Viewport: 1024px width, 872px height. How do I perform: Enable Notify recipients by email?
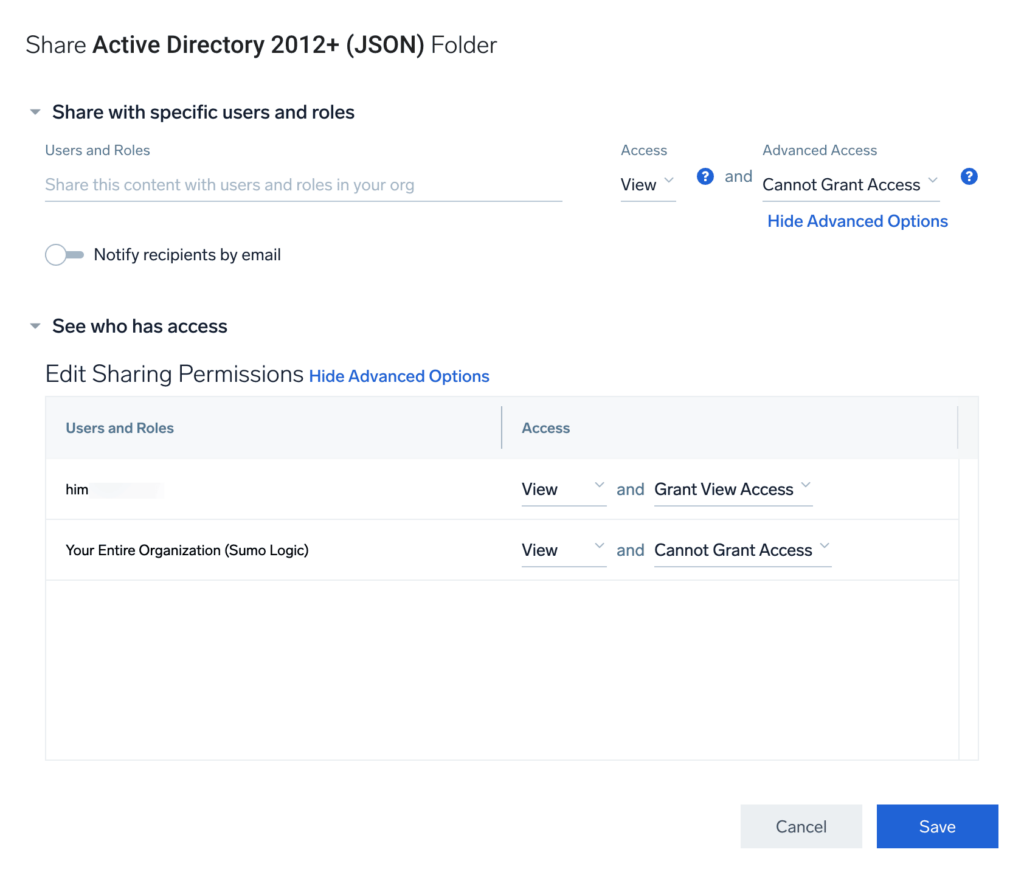pyautogui.click(x=64, y=254)
